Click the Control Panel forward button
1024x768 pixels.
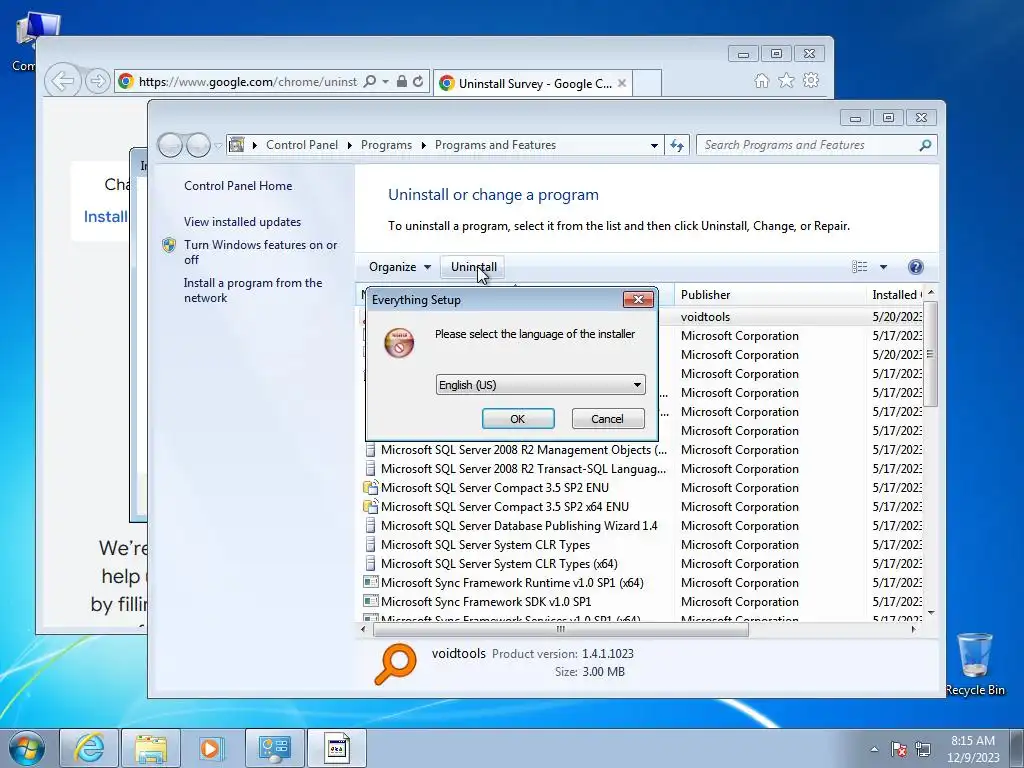(x=199, y=145)
